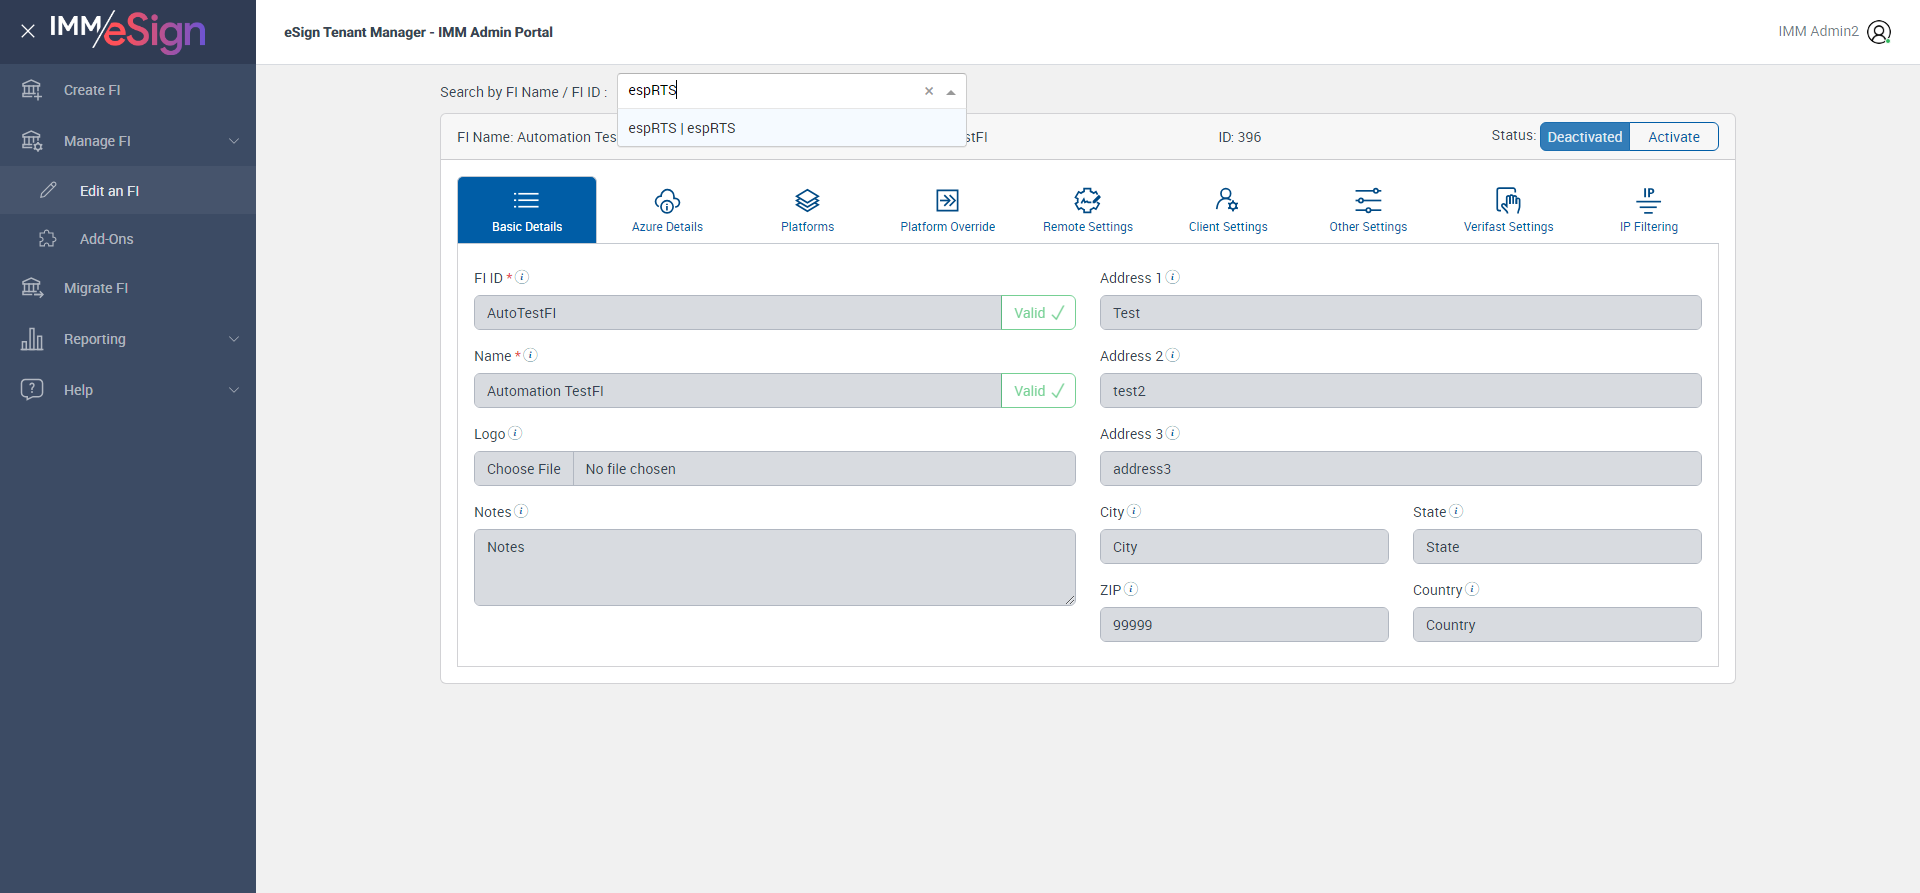Click the FI ID field with AutoTestFI
The image size is (1920, 893).
738,313
